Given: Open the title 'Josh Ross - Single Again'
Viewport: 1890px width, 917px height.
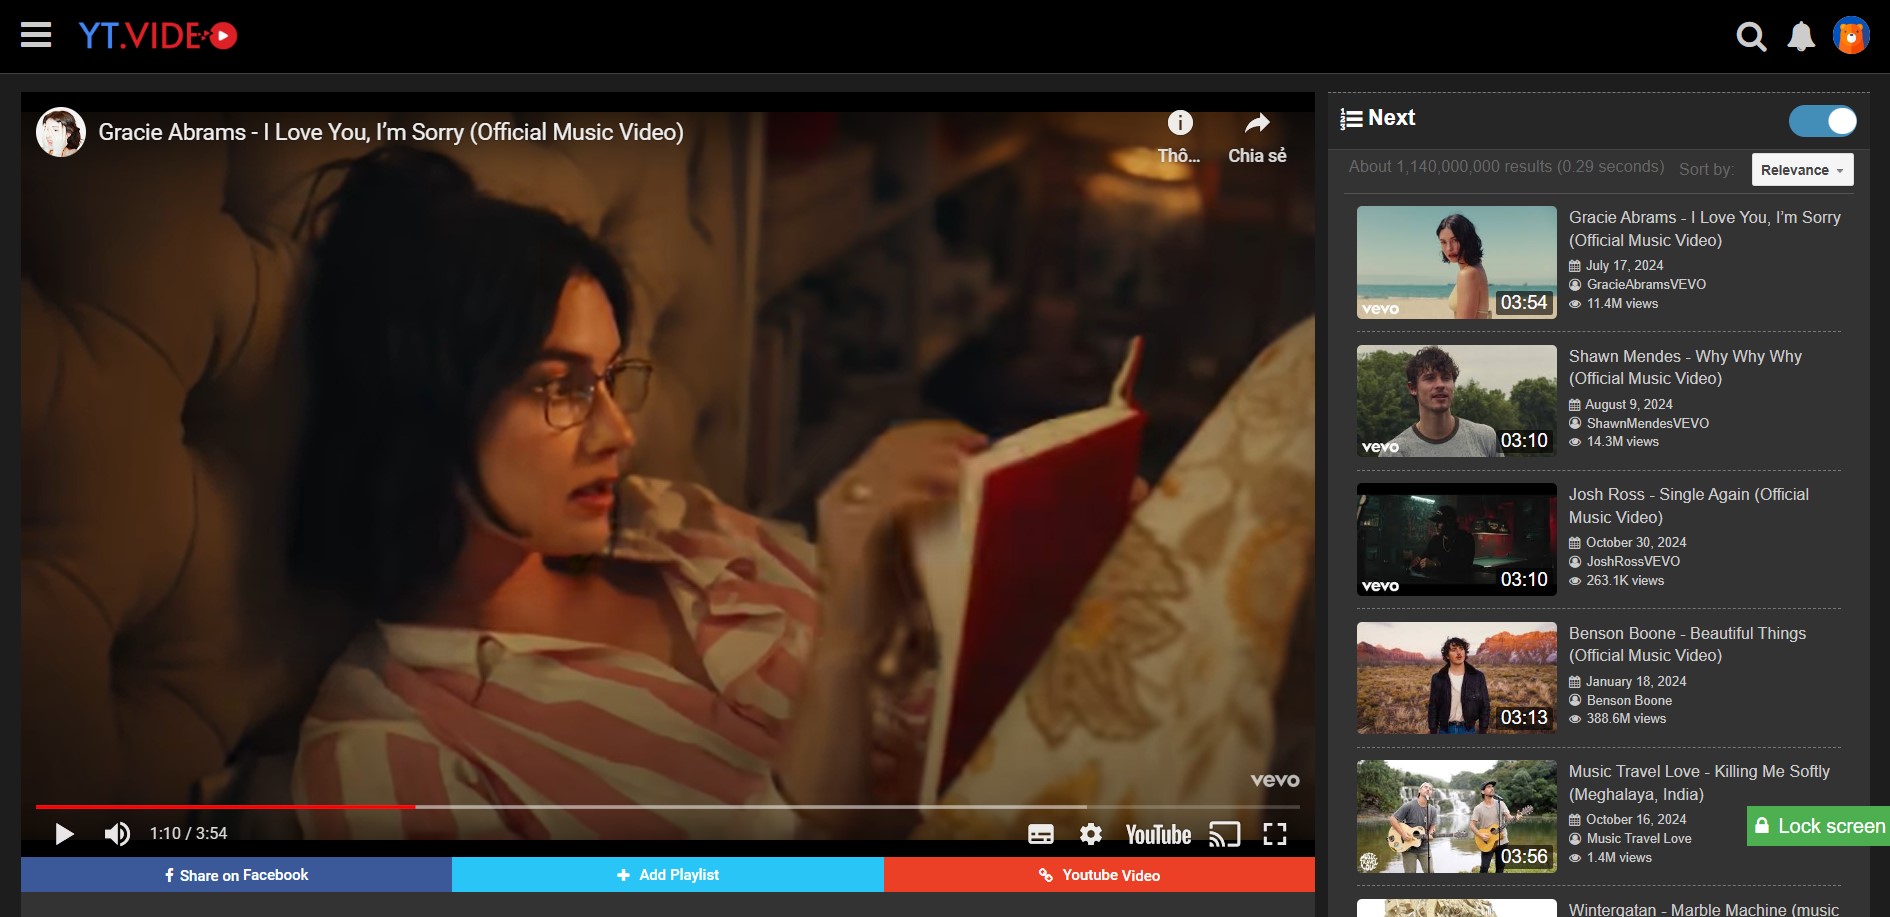Looking at the screenshot, I should coord(1688,506).
